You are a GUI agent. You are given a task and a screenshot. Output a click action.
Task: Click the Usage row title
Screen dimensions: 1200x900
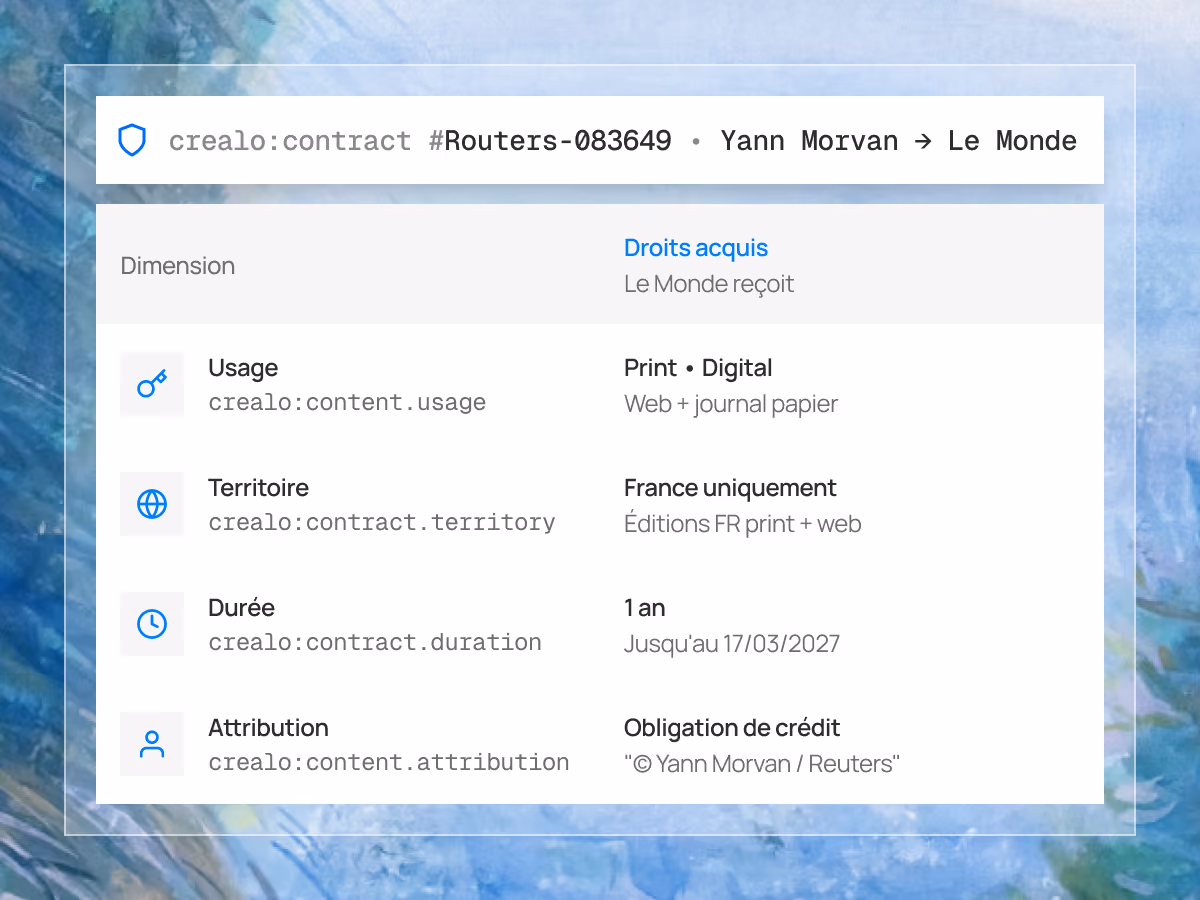243,368
